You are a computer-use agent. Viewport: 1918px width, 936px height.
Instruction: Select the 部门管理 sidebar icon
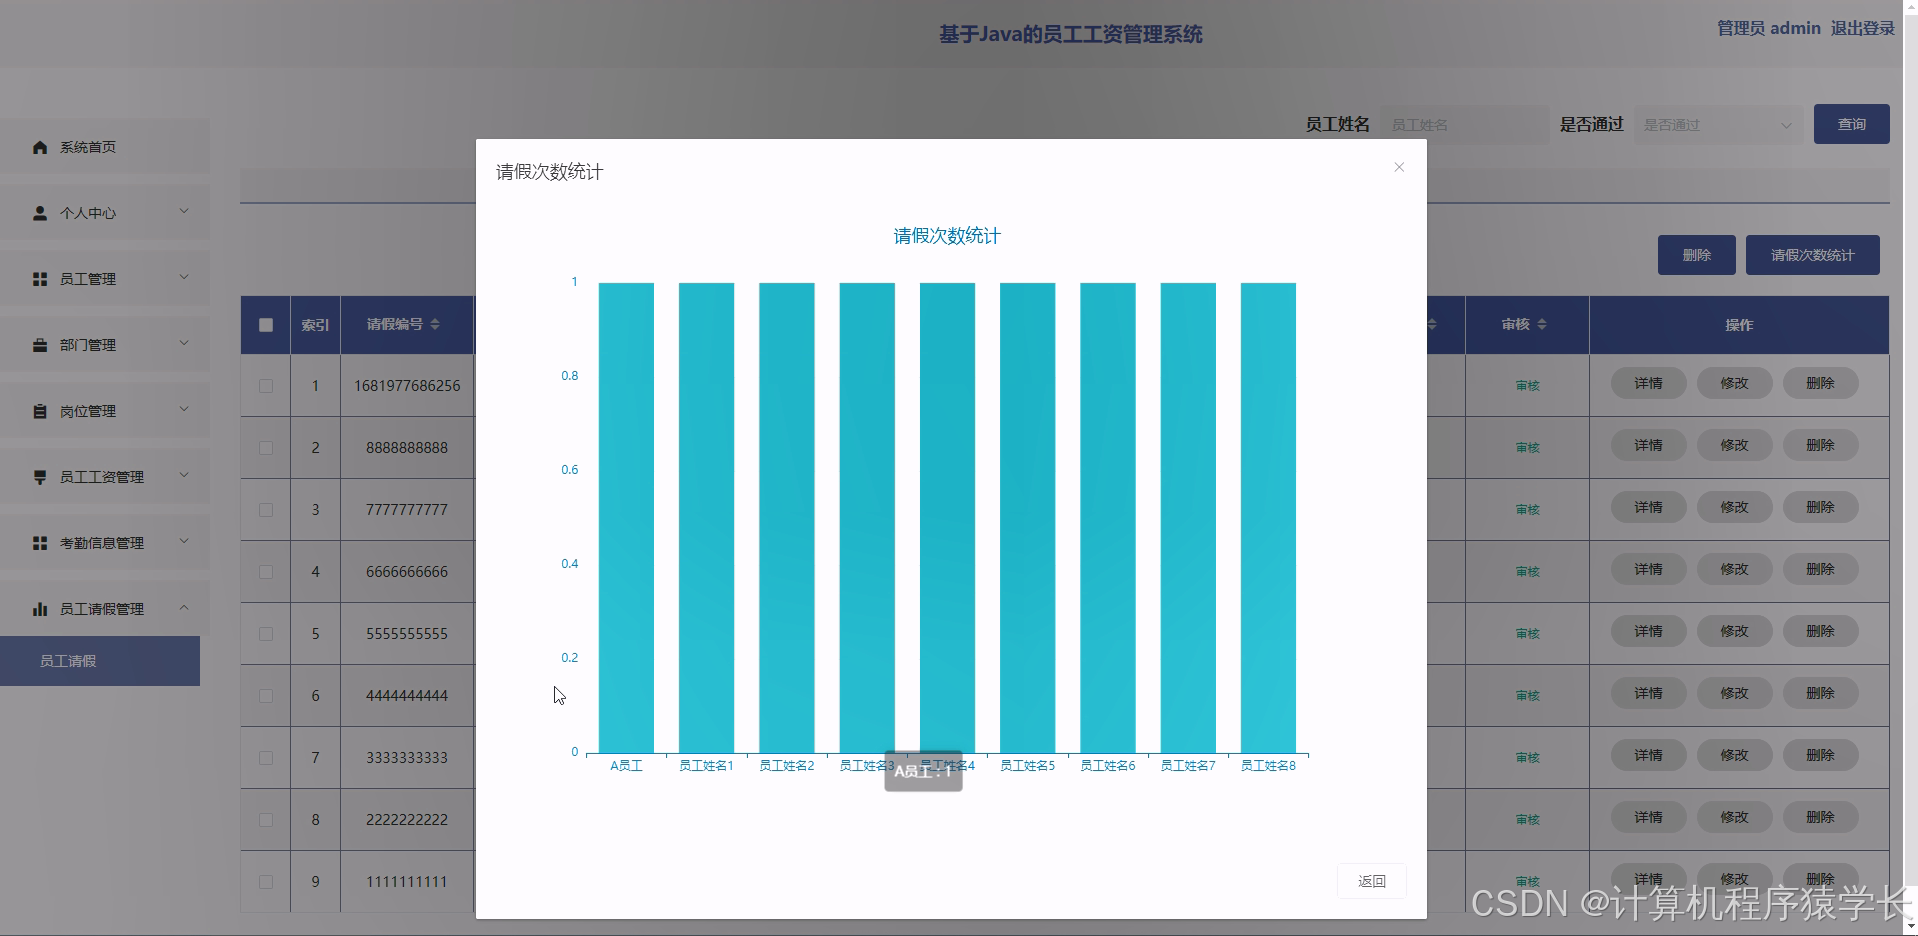coord(40,344)
